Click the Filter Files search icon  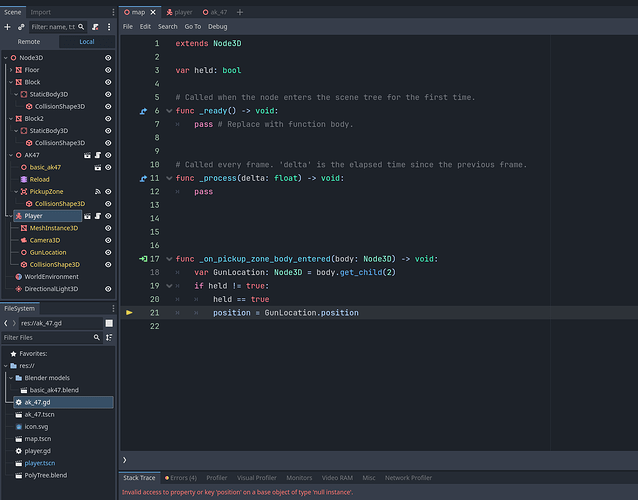coord(96,337)
